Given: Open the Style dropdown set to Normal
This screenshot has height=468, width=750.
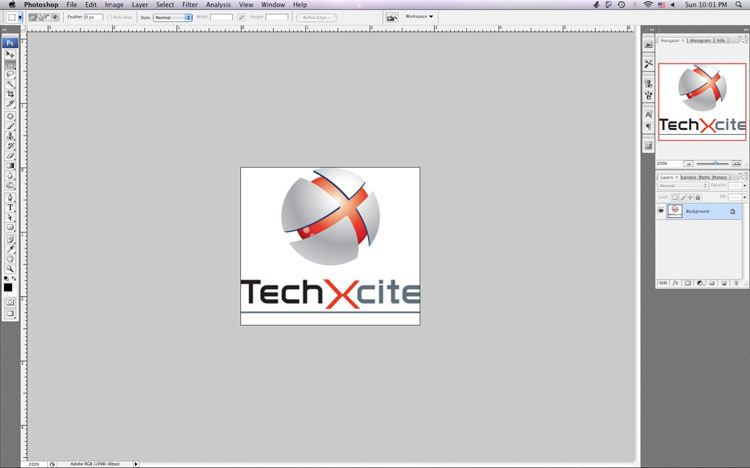Looking at the screenshot, I should (x=173, y=17).
